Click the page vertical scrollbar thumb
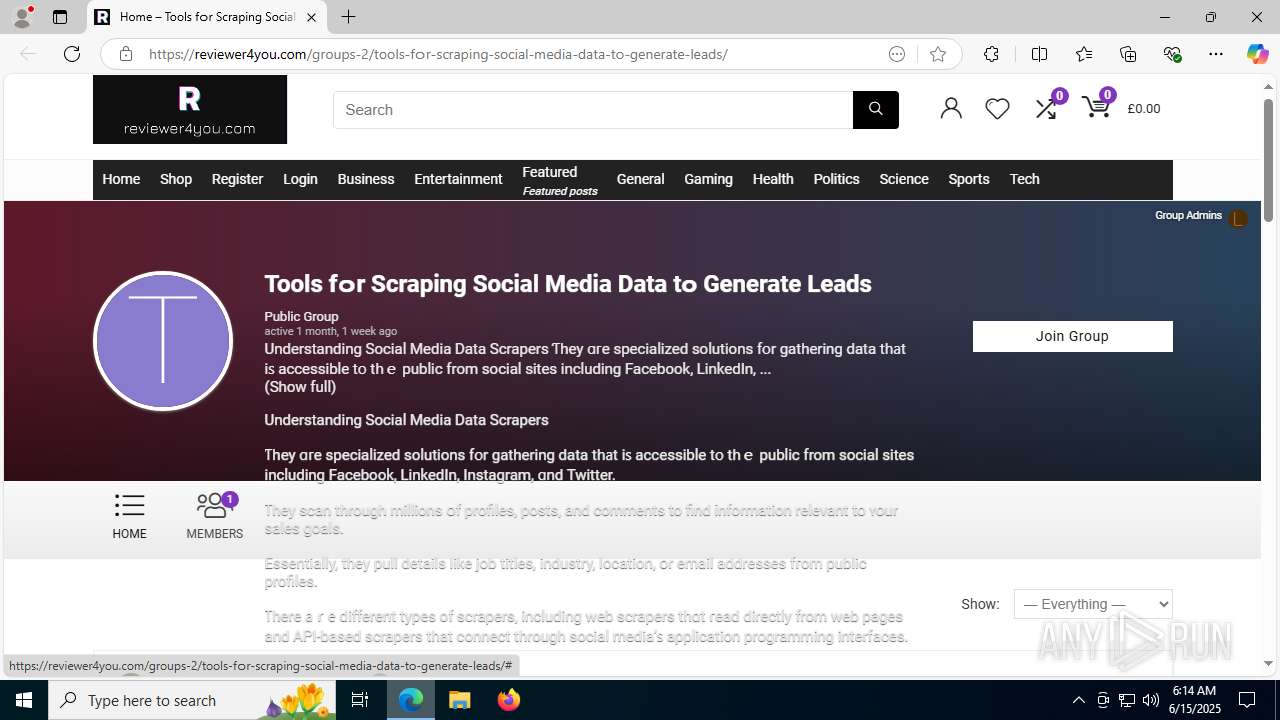Screen dimensions: 1280x720 tap(1268, 160)
